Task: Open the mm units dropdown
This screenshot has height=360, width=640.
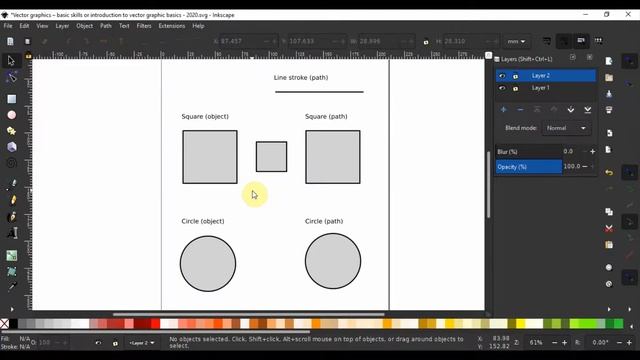Action: click(516, 41)
